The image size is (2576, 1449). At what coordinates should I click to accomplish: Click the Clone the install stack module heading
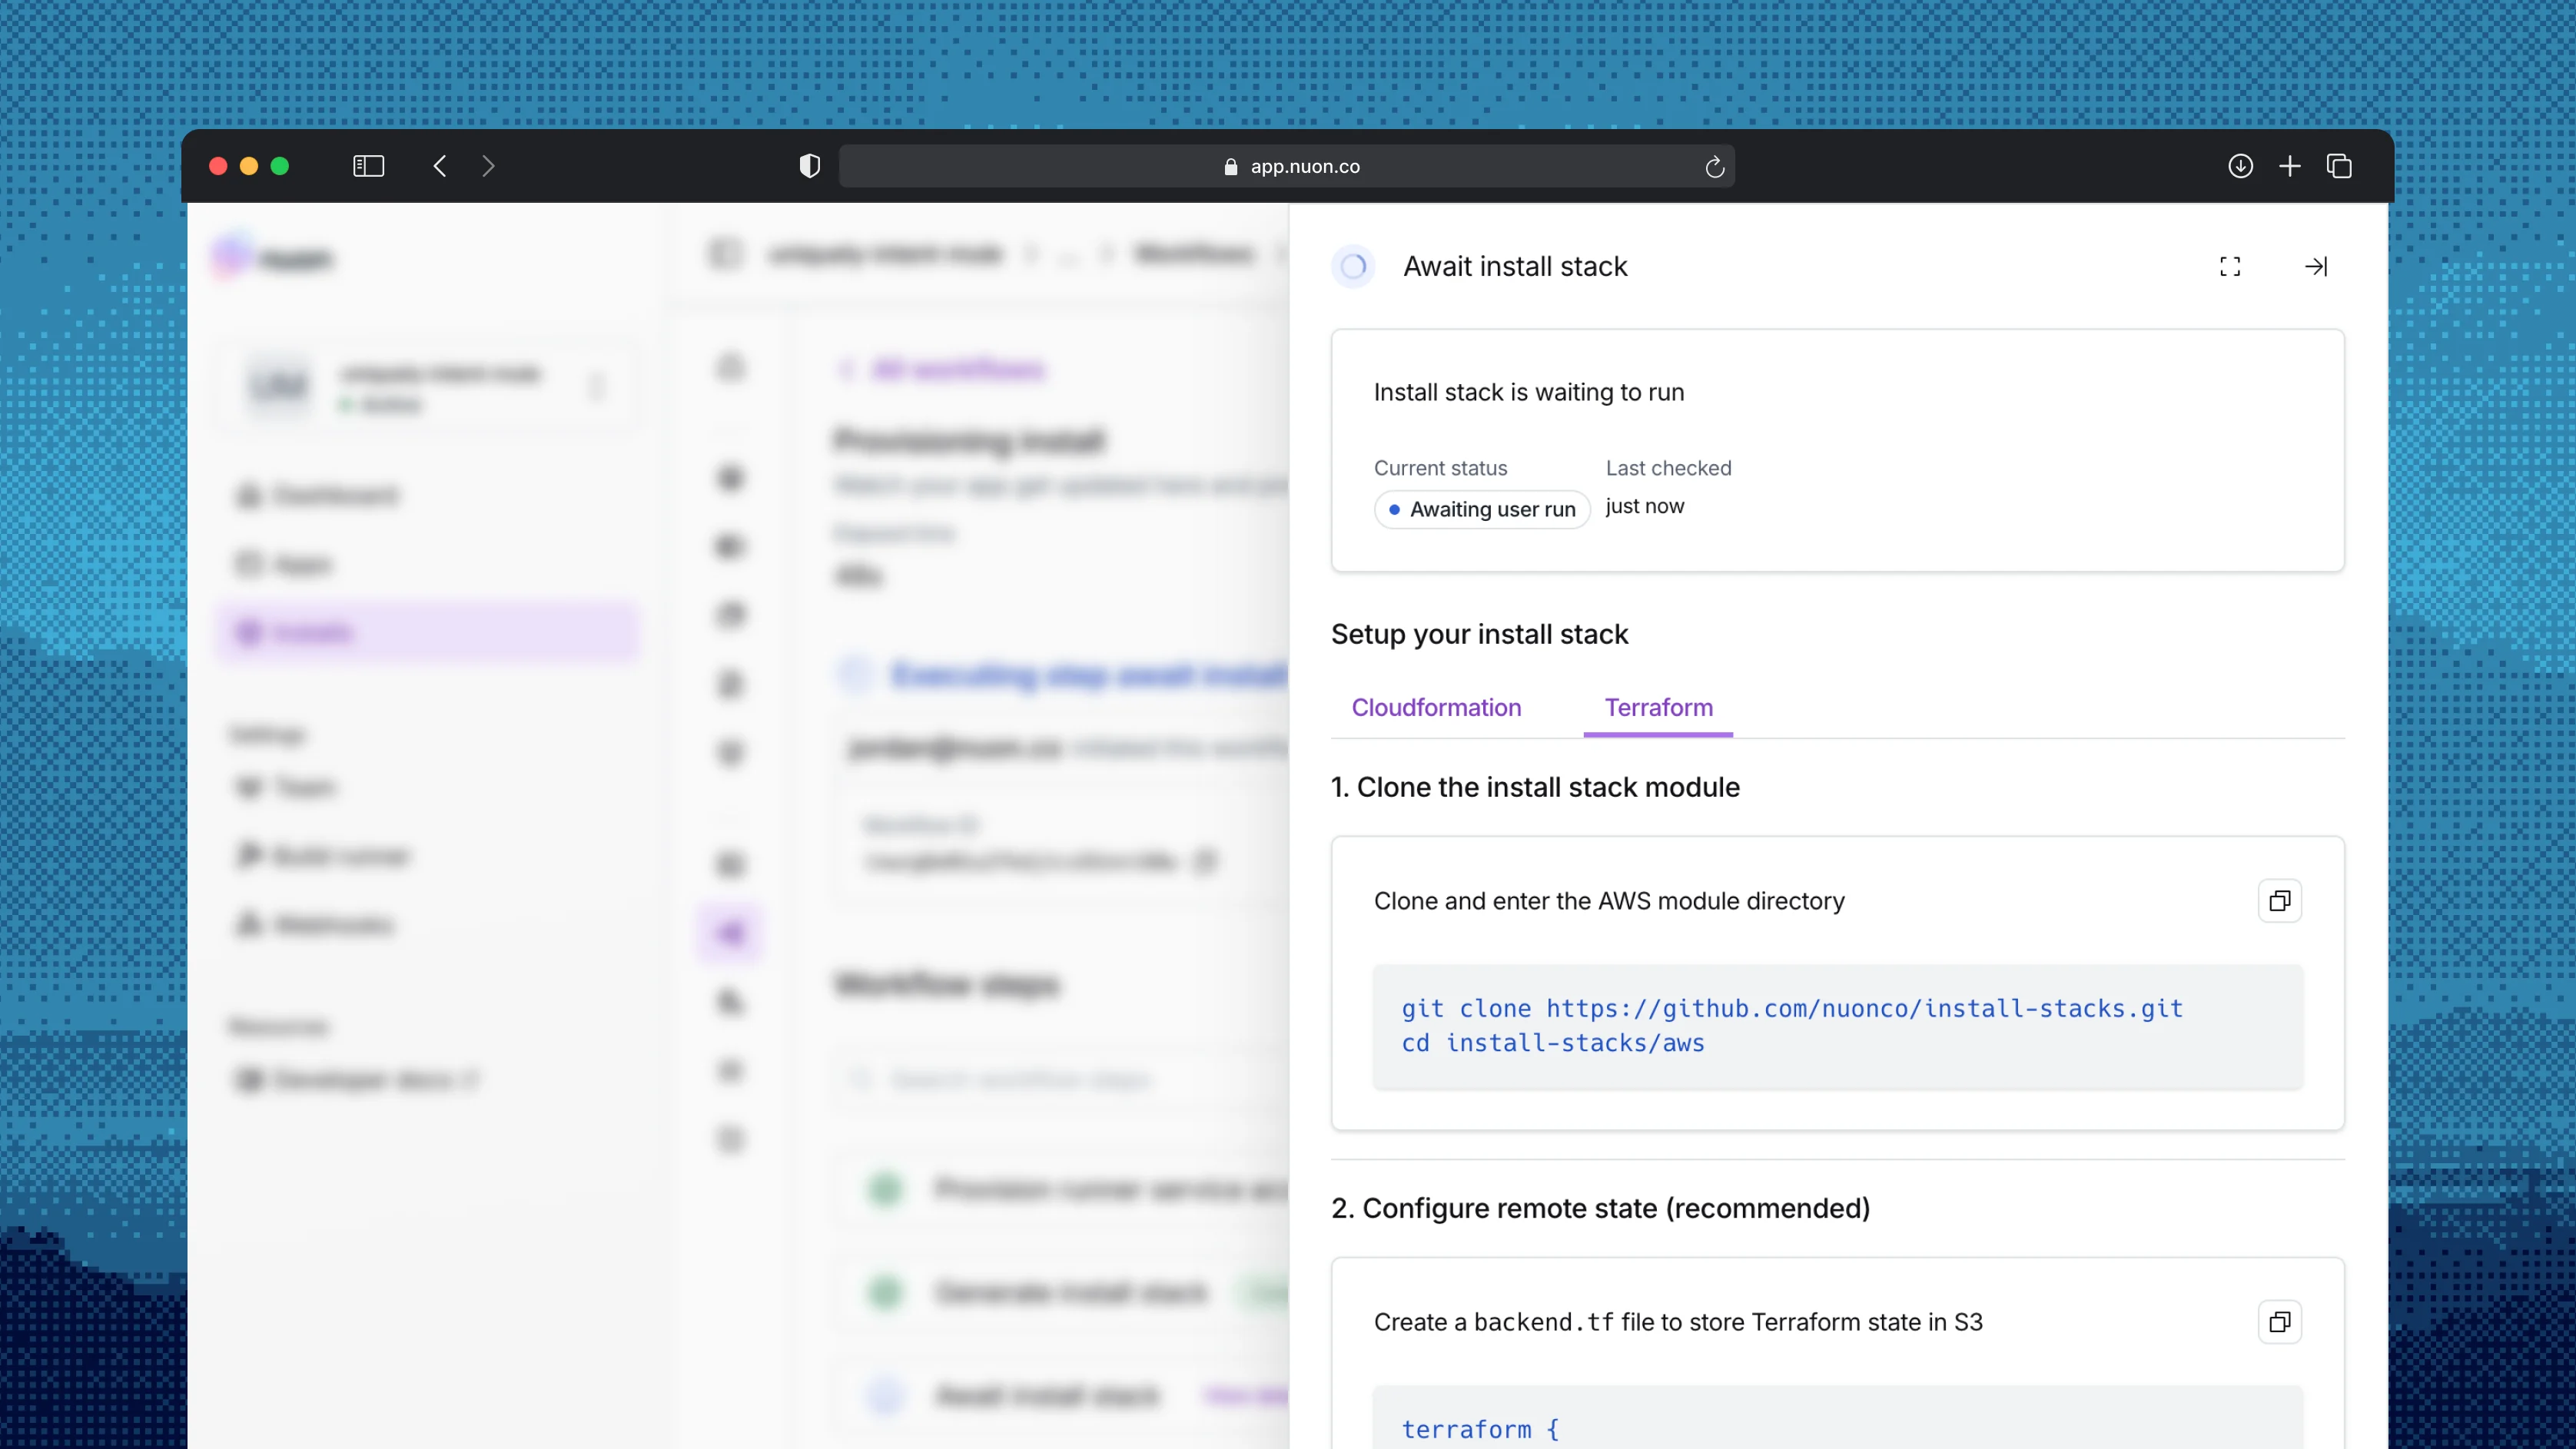(x=1535, y=787)
